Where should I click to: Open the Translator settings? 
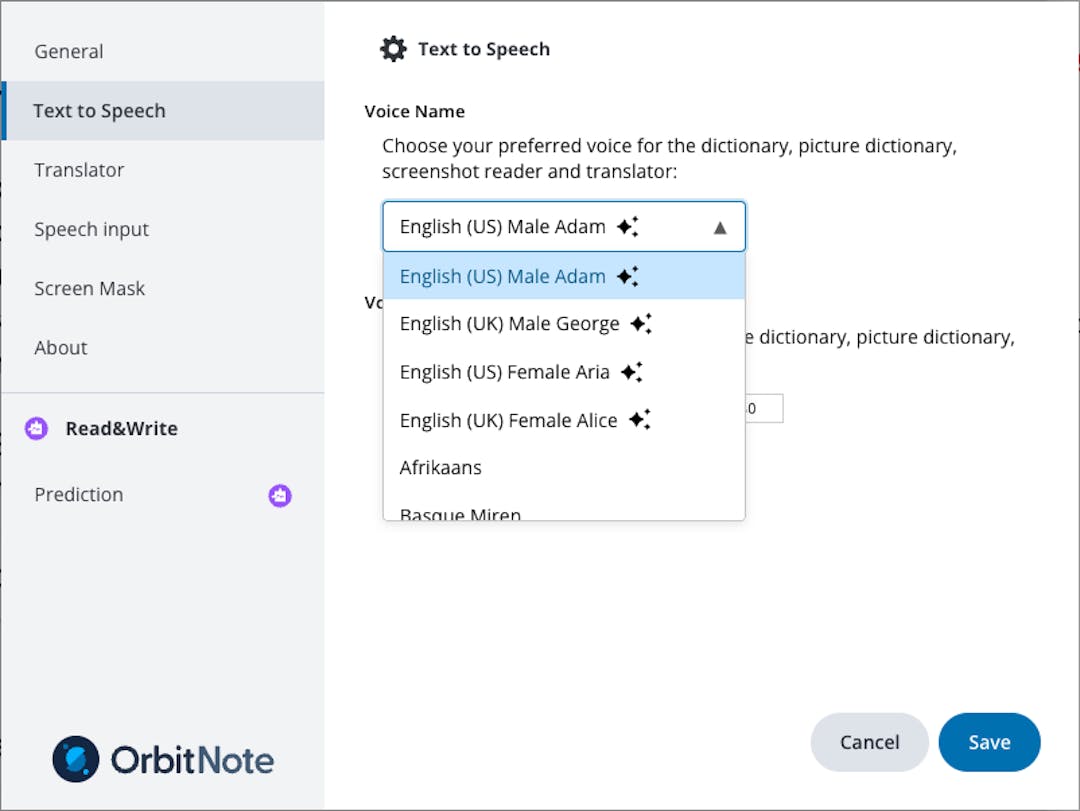tap(80, 170)
